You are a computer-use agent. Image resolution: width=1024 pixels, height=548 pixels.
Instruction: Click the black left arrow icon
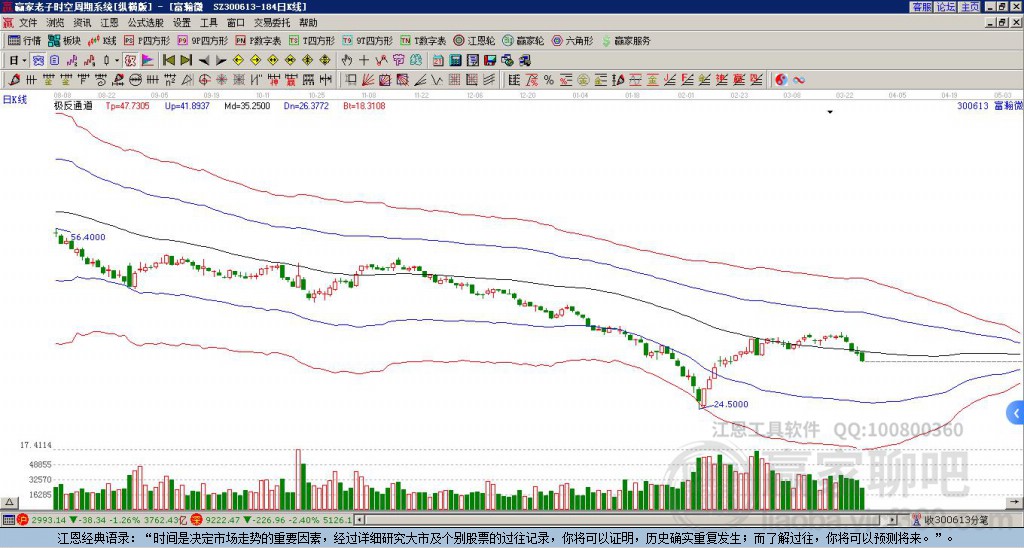204,61
